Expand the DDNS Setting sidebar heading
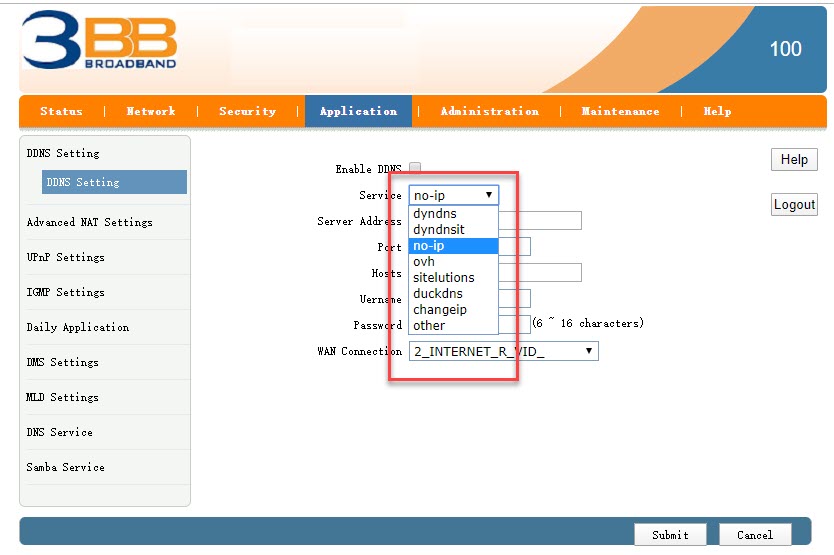This screenshot has width=834, height=555. 63,153
